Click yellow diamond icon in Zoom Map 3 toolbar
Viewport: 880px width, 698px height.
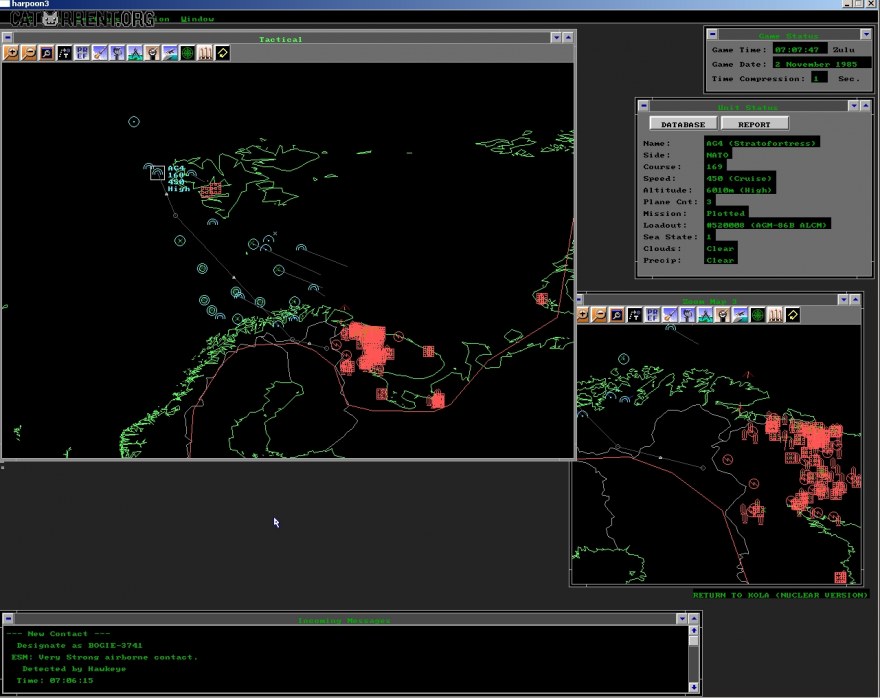(x=792, y=315)
